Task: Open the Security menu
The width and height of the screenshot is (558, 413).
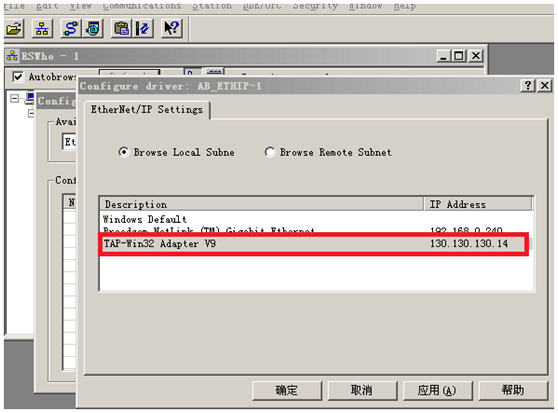Action: [315, 6]
